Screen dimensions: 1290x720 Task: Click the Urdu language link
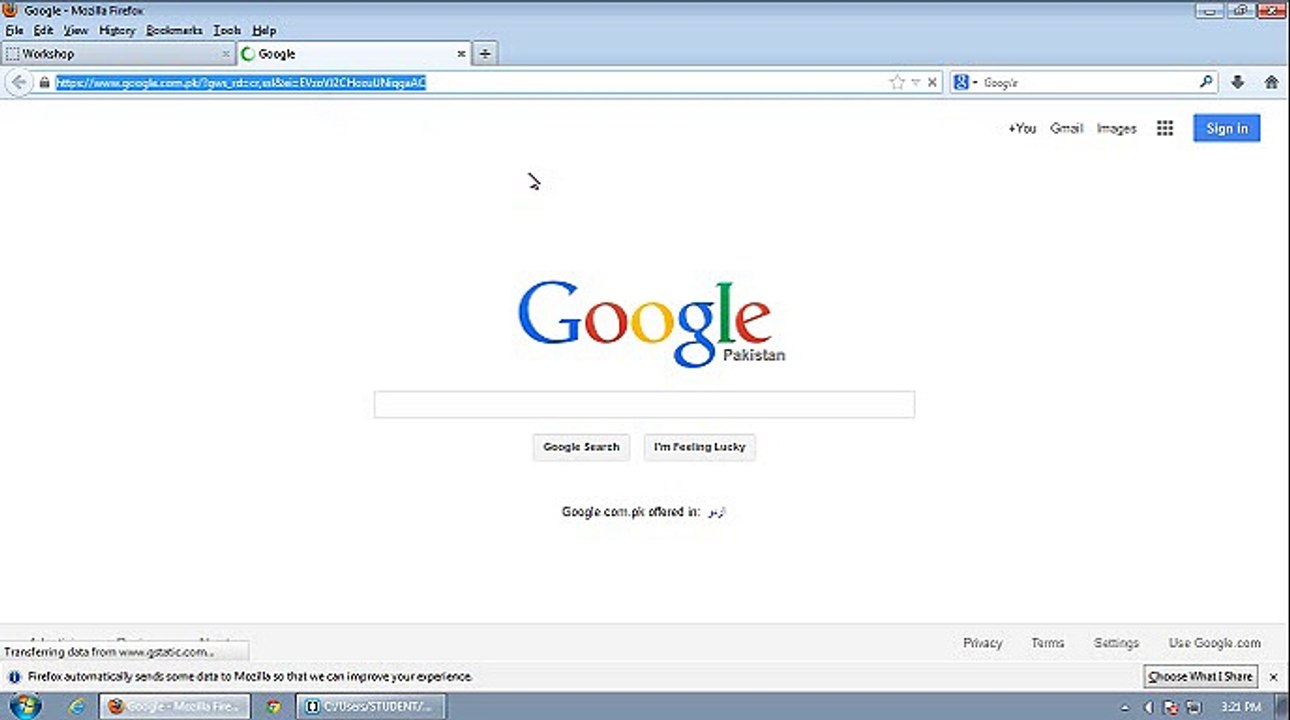(x=716, y=511)
